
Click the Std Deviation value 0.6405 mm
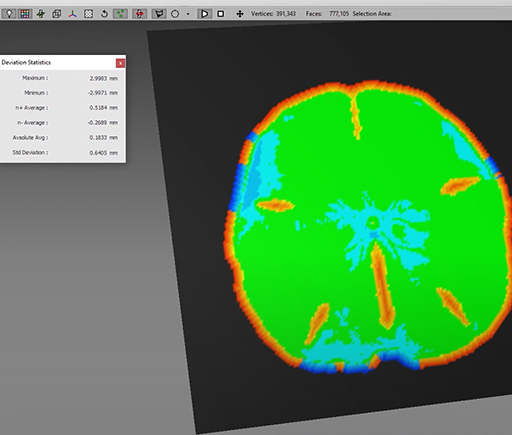[x=104, y=153]
